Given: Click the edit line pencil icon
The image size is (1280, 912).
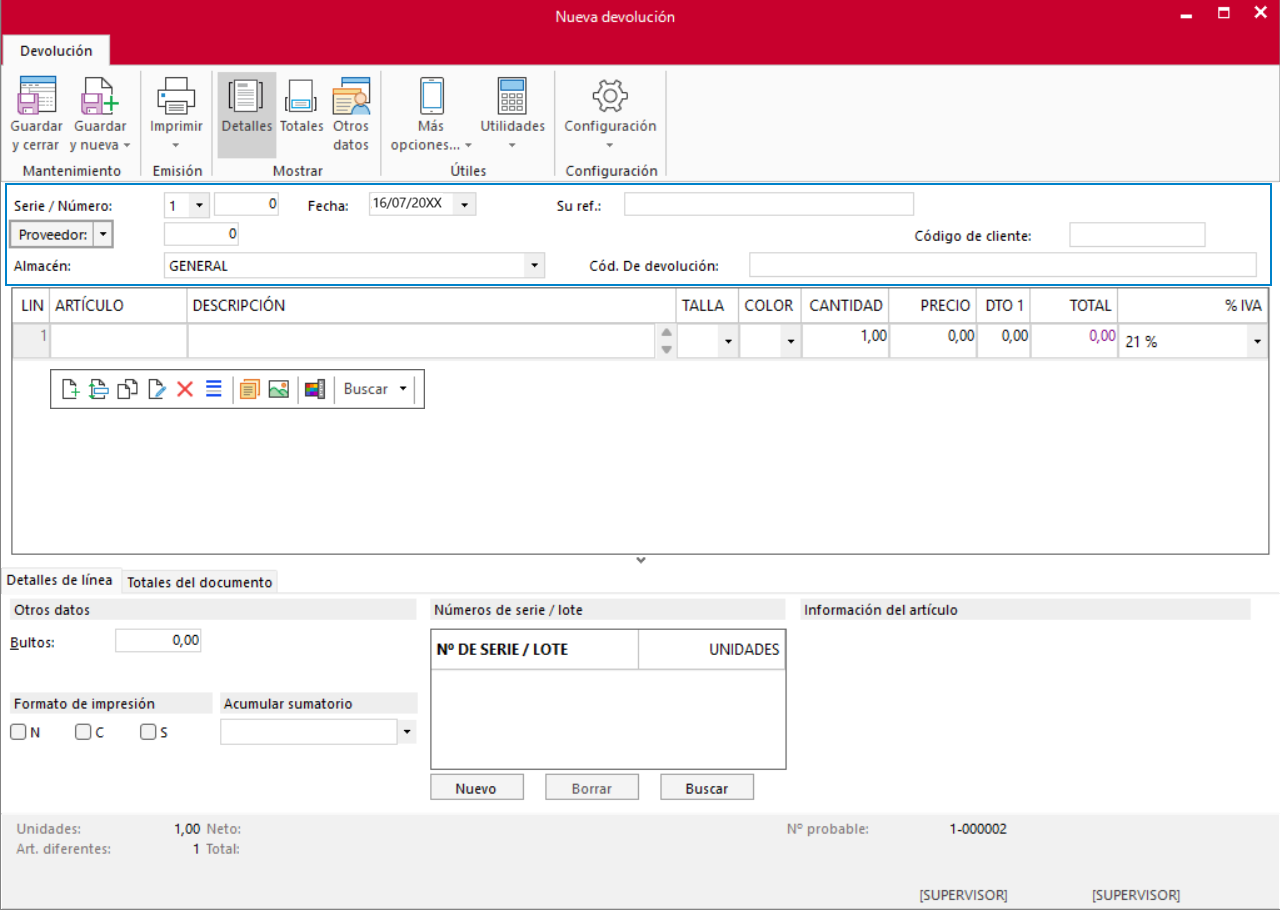Looking at the screenshot, I should tap(156, 389).
